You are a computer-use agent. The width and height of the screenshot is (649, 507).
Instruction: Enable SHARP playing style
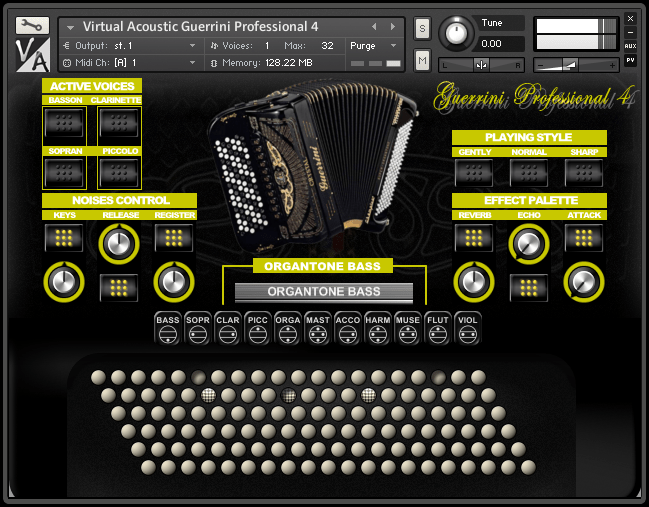[584, 173]
